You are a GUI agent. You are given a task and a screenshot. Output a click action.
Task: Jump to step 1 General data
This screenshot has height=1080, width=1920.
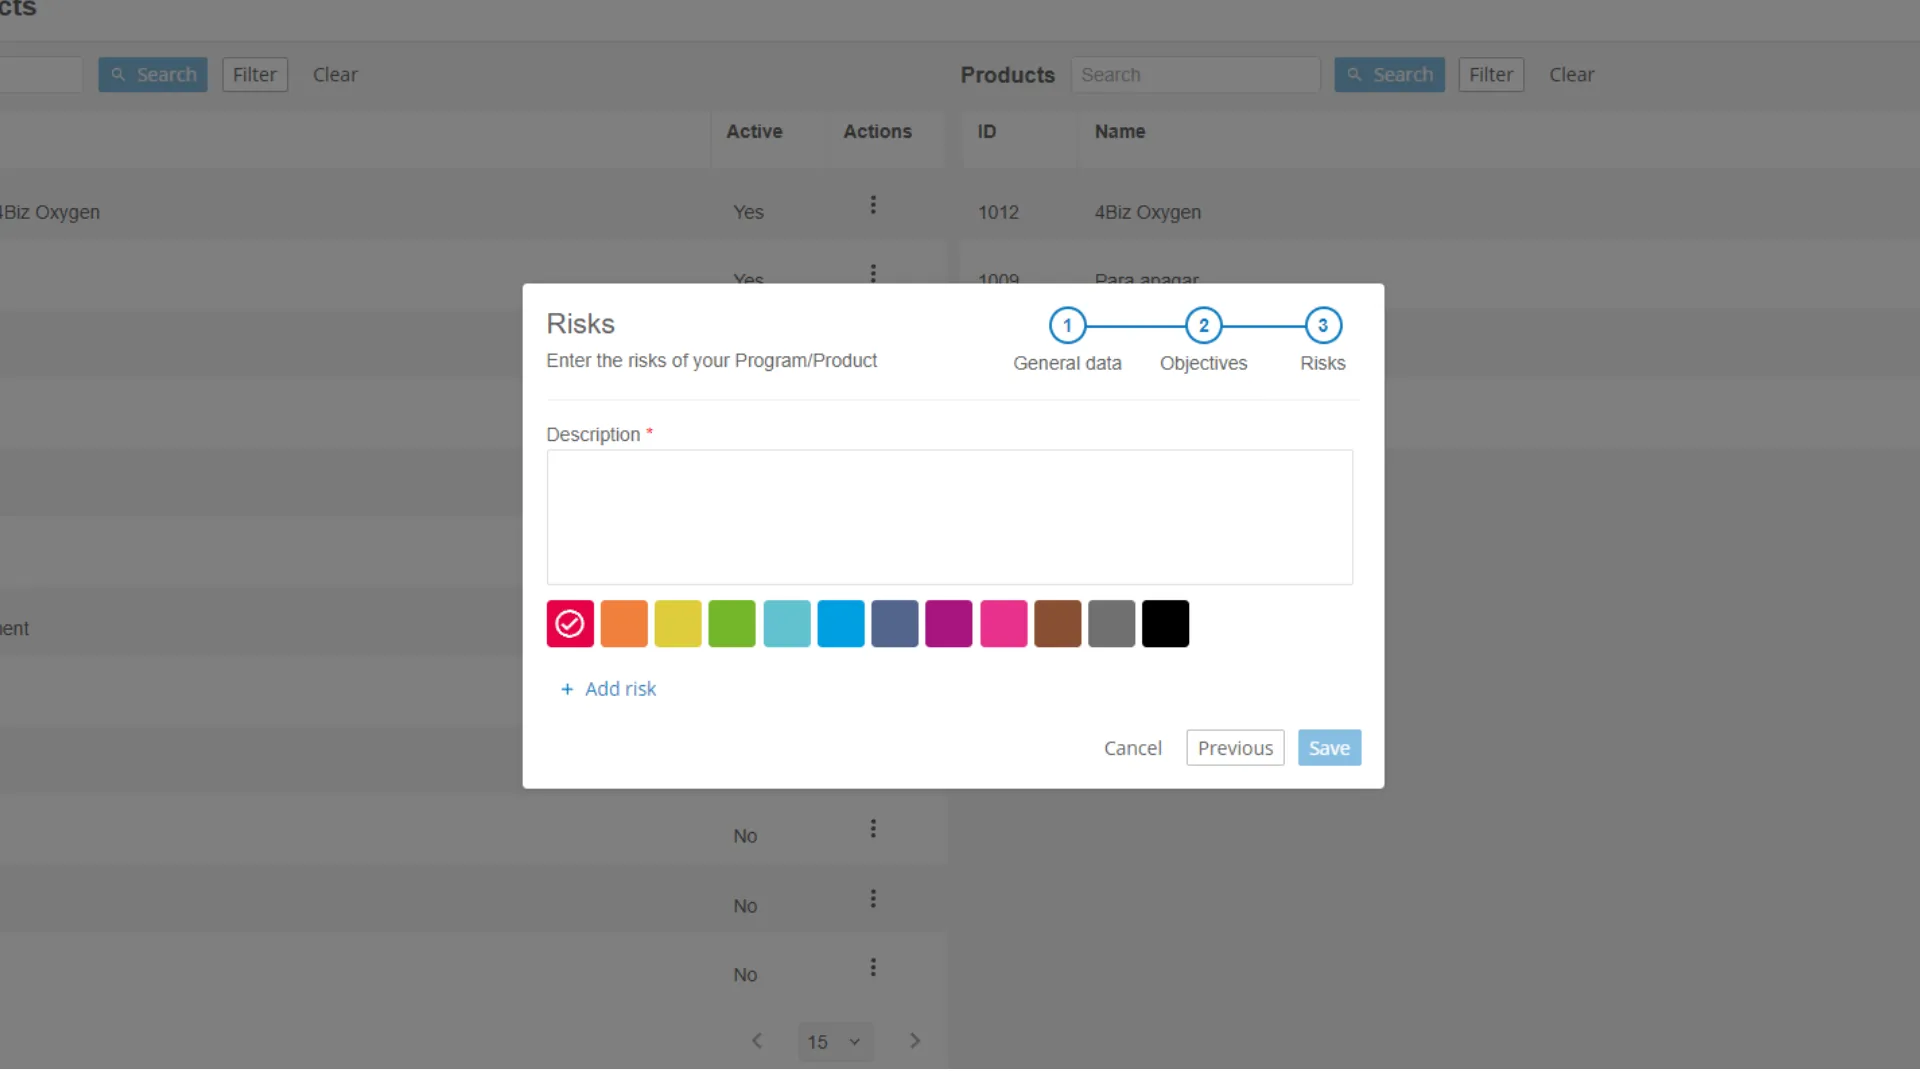[1068, 325]
